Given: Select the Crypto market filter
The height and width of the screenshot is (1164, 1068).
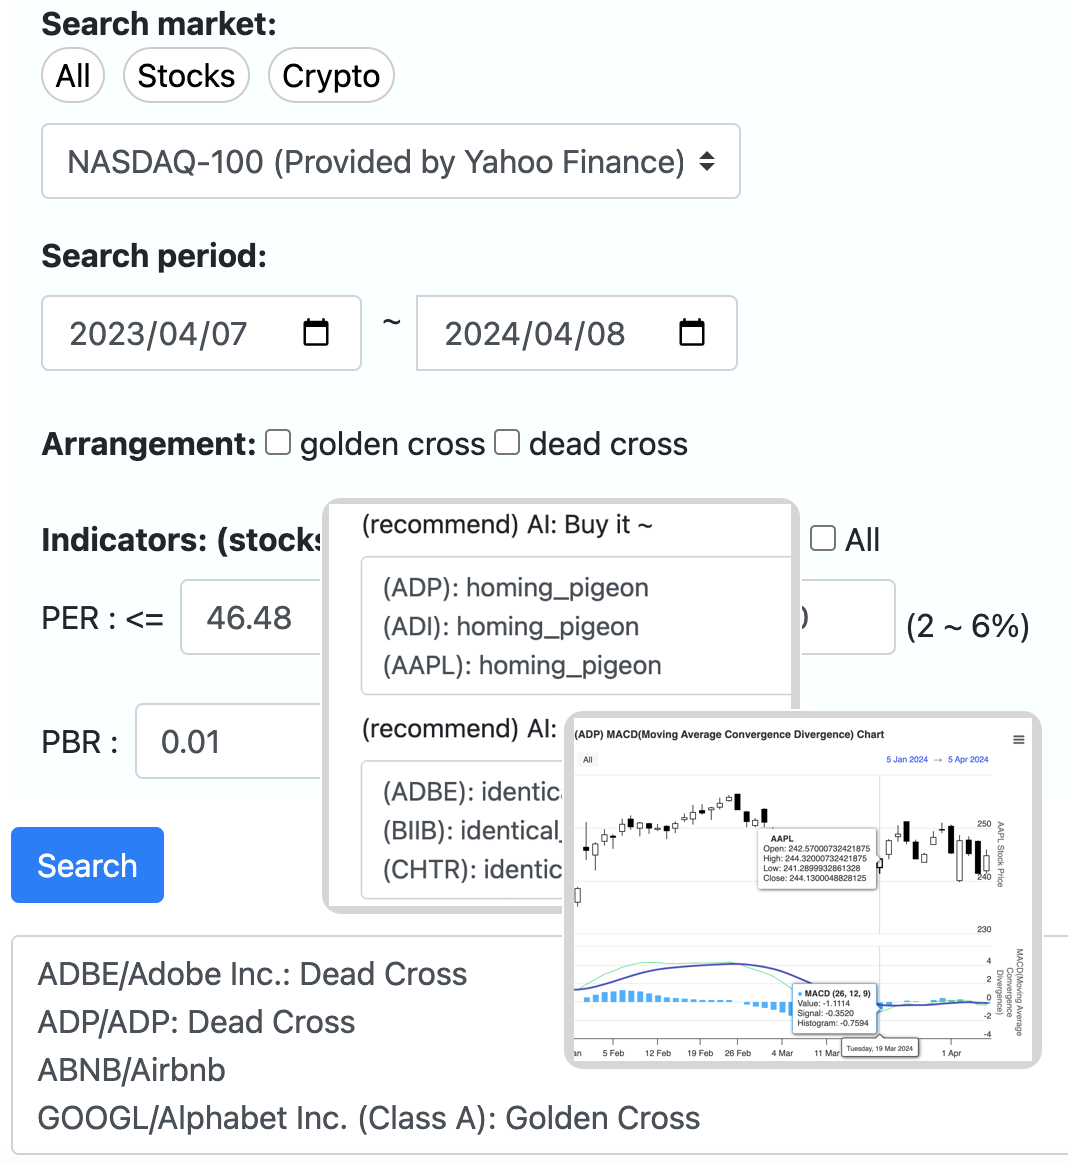Looking at the screenshot, I should [331, 76].
